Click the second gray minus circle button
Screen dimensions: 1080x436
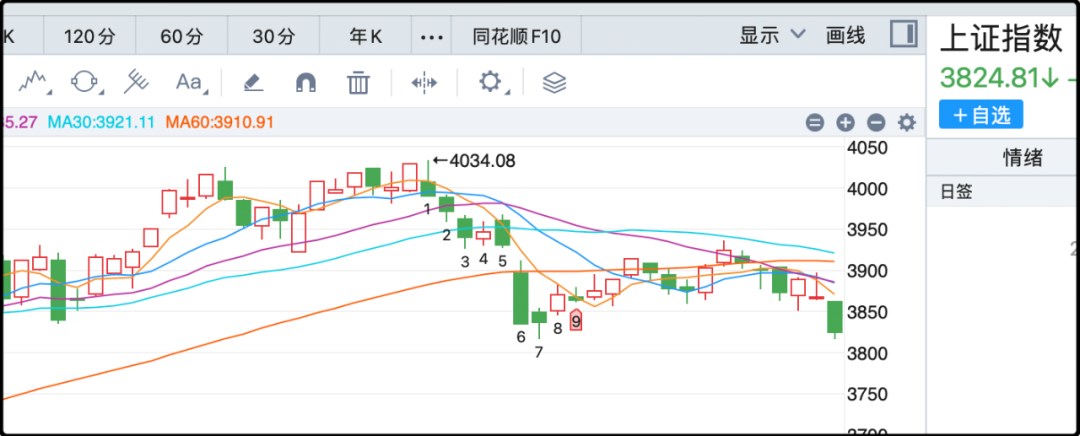pos(876,123)
